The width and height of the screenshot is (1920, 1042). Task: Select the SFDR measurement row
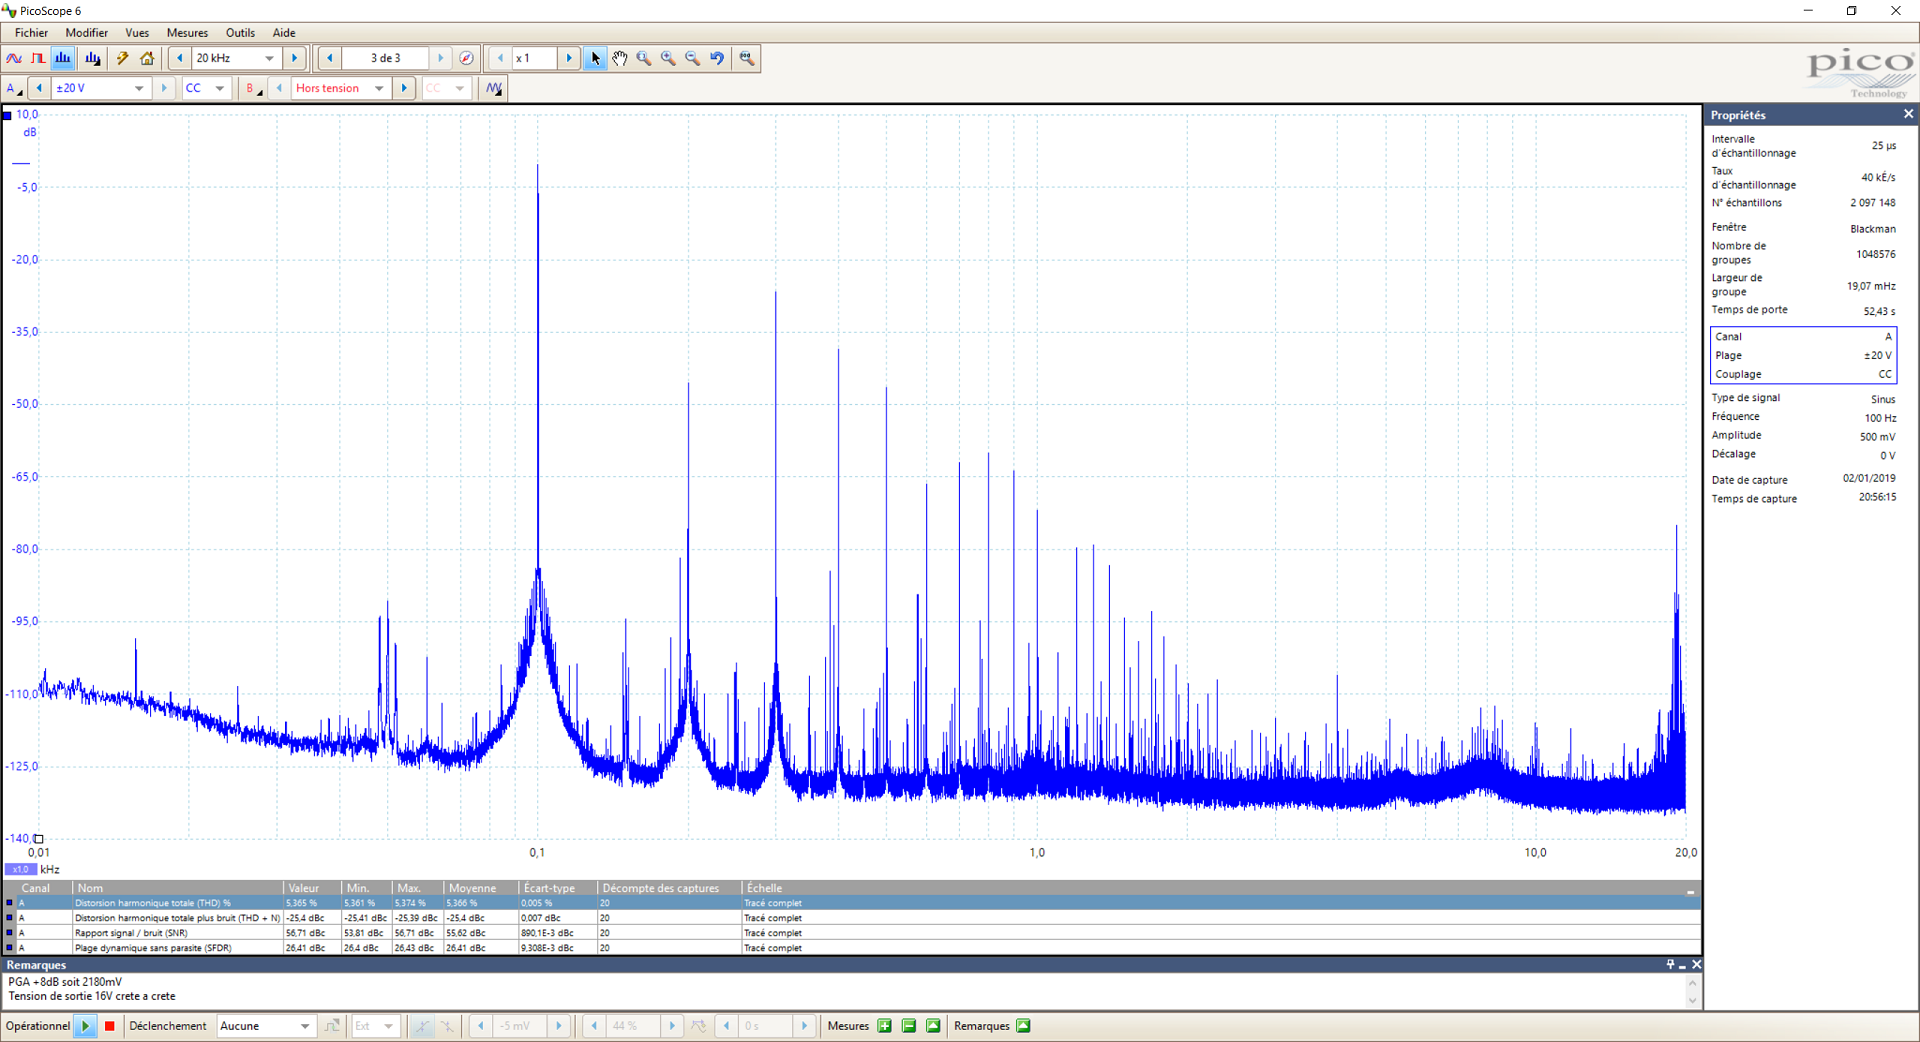852,948
